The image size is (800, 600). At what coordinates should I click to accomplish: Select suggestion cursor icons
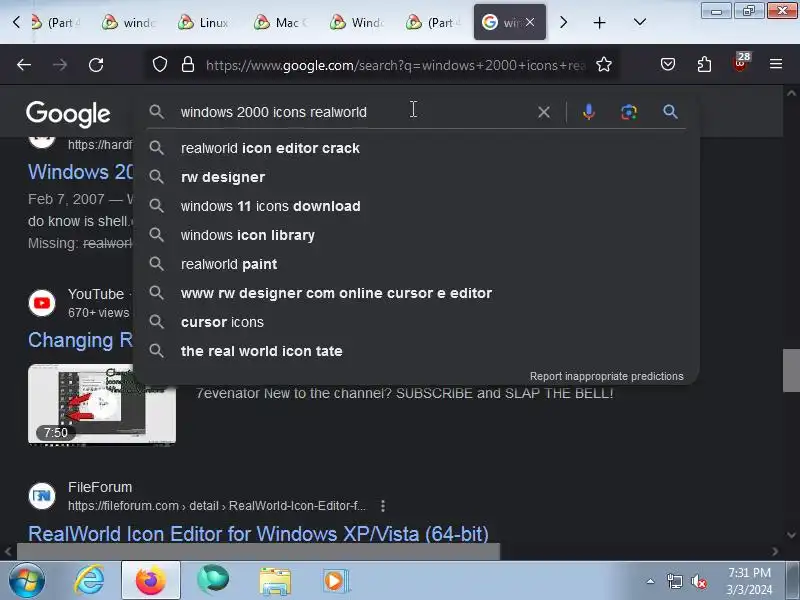point(416,322)
